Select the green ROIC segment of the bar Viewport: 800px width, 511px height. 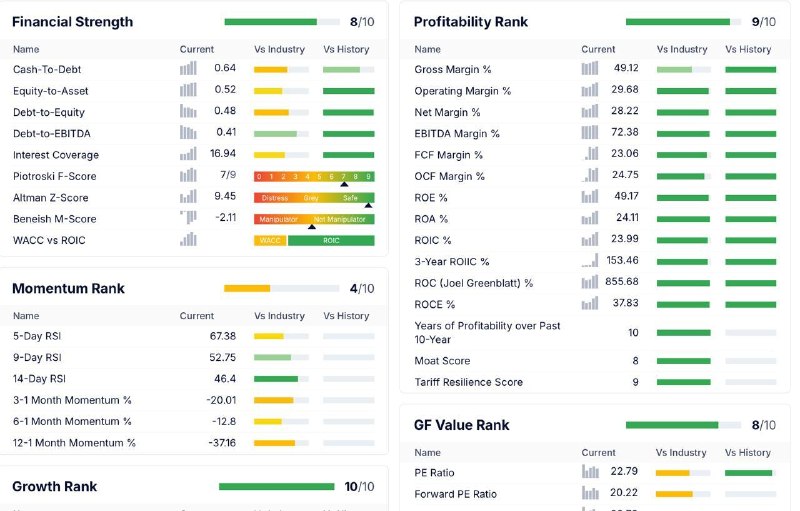[x=331, y=240]
